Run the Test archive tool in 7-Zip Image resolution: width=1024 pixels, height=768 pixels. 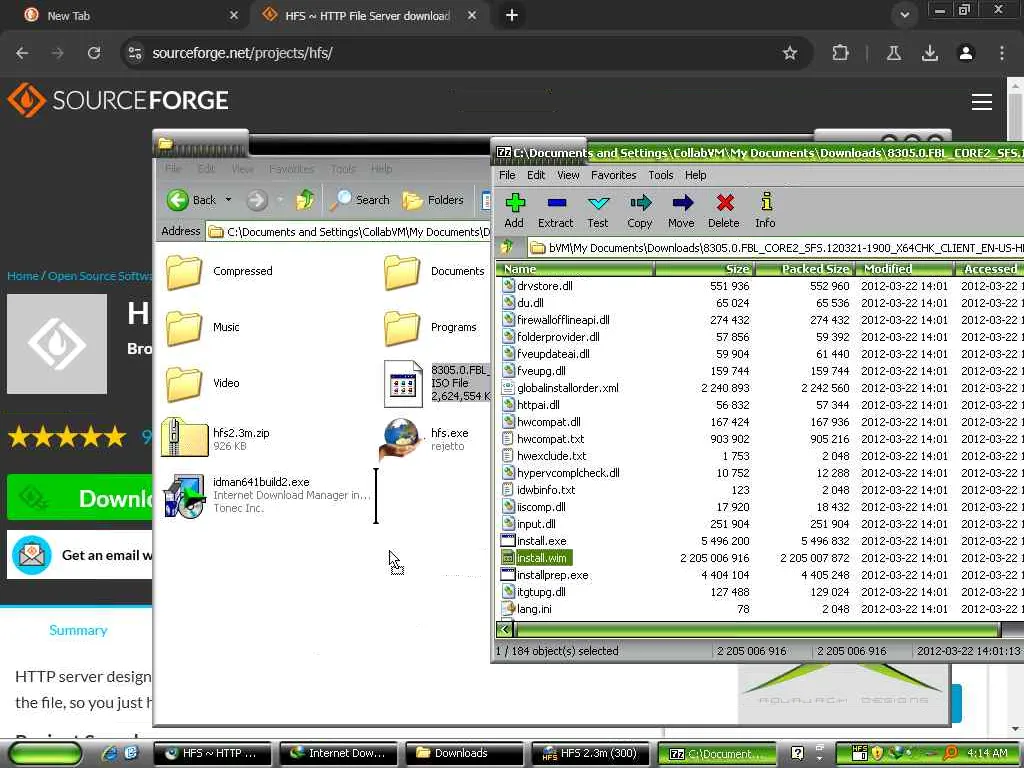(598, 210)
